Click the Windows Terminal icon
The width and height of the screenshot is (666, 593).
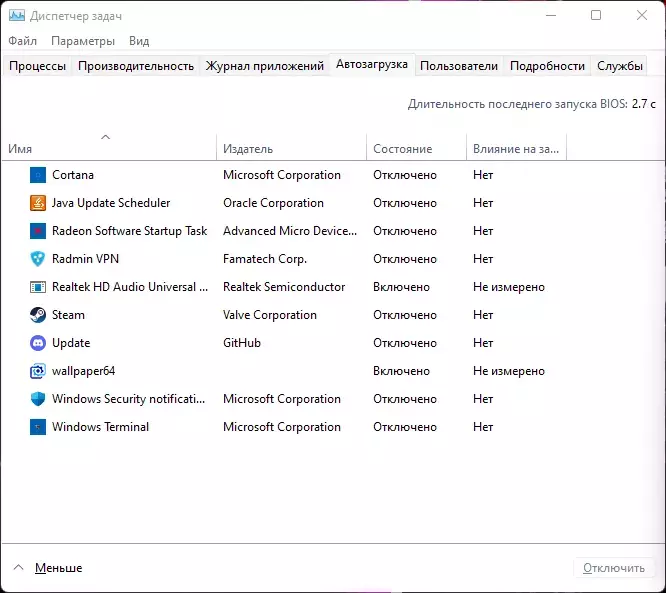coord(38,427)
